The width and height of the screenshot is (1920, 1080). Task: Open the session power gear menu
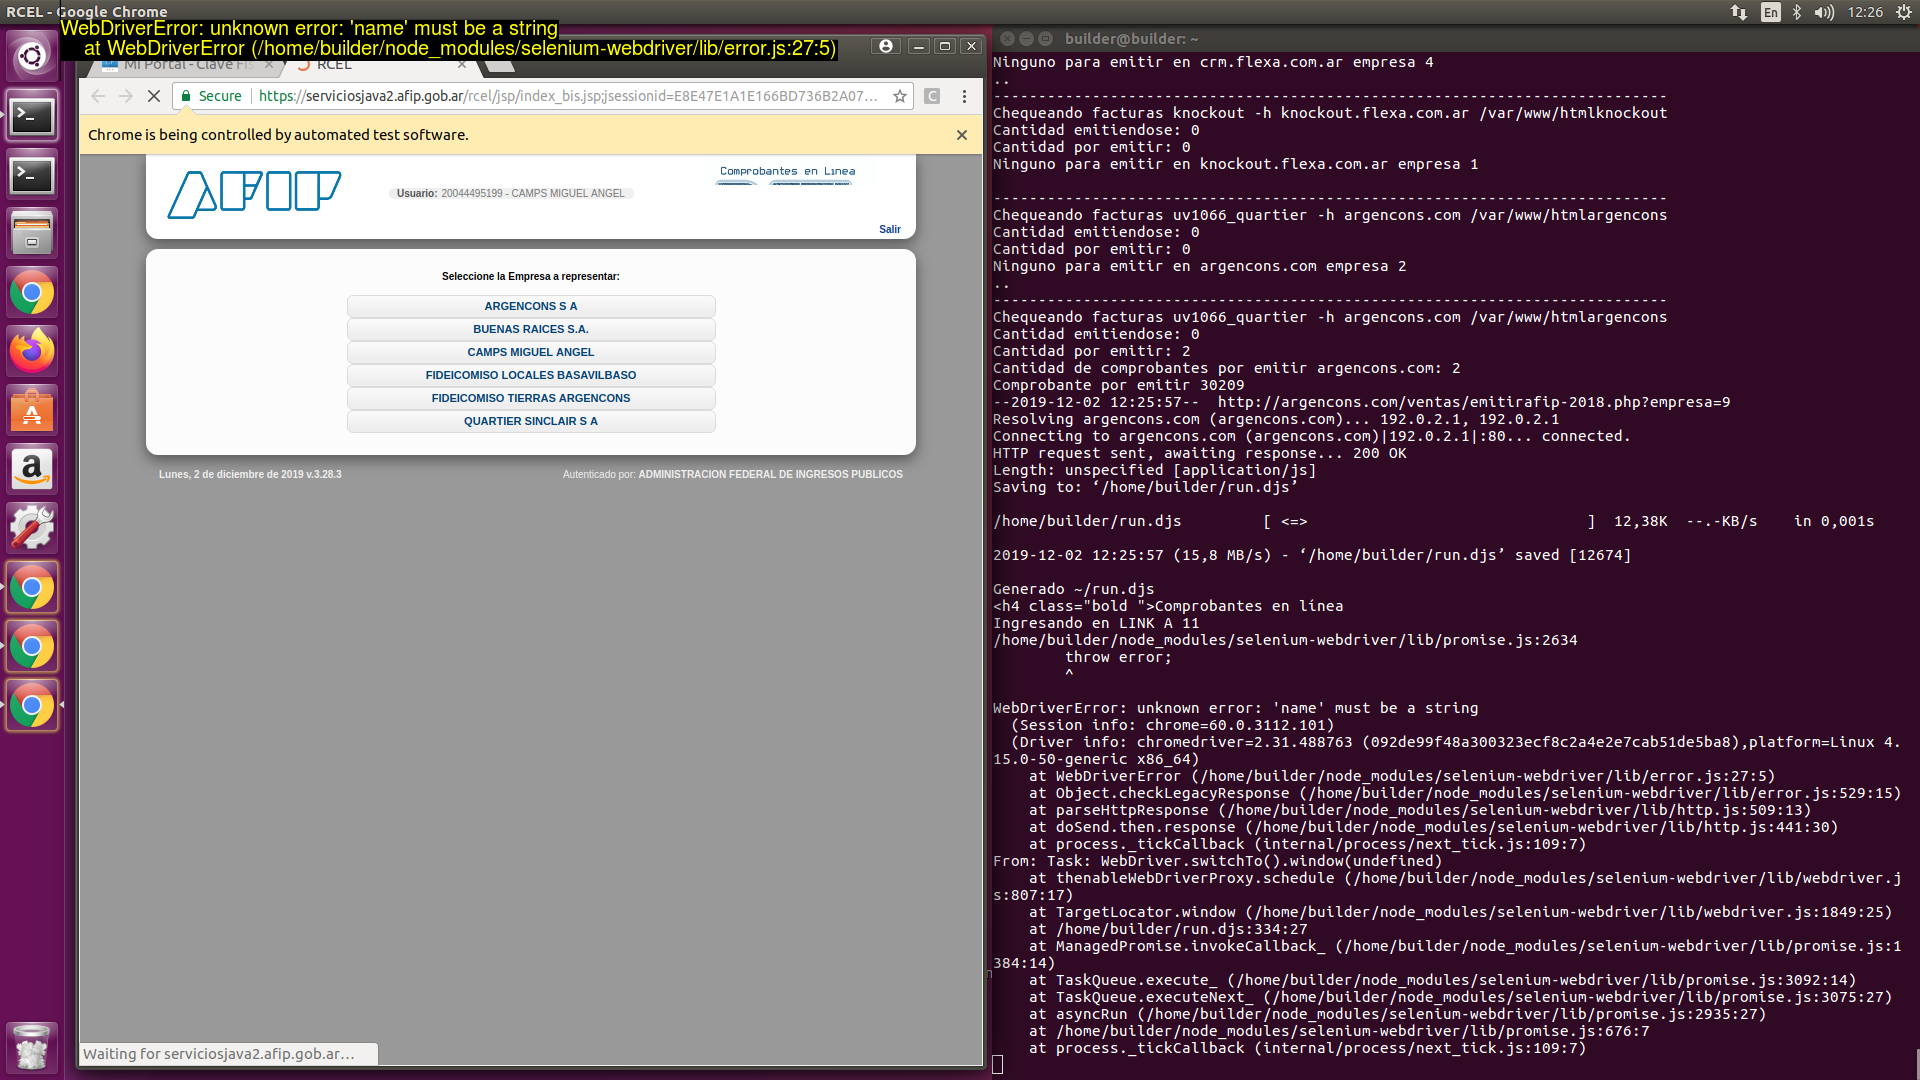pyautogui.click(x=1904, y=12)
